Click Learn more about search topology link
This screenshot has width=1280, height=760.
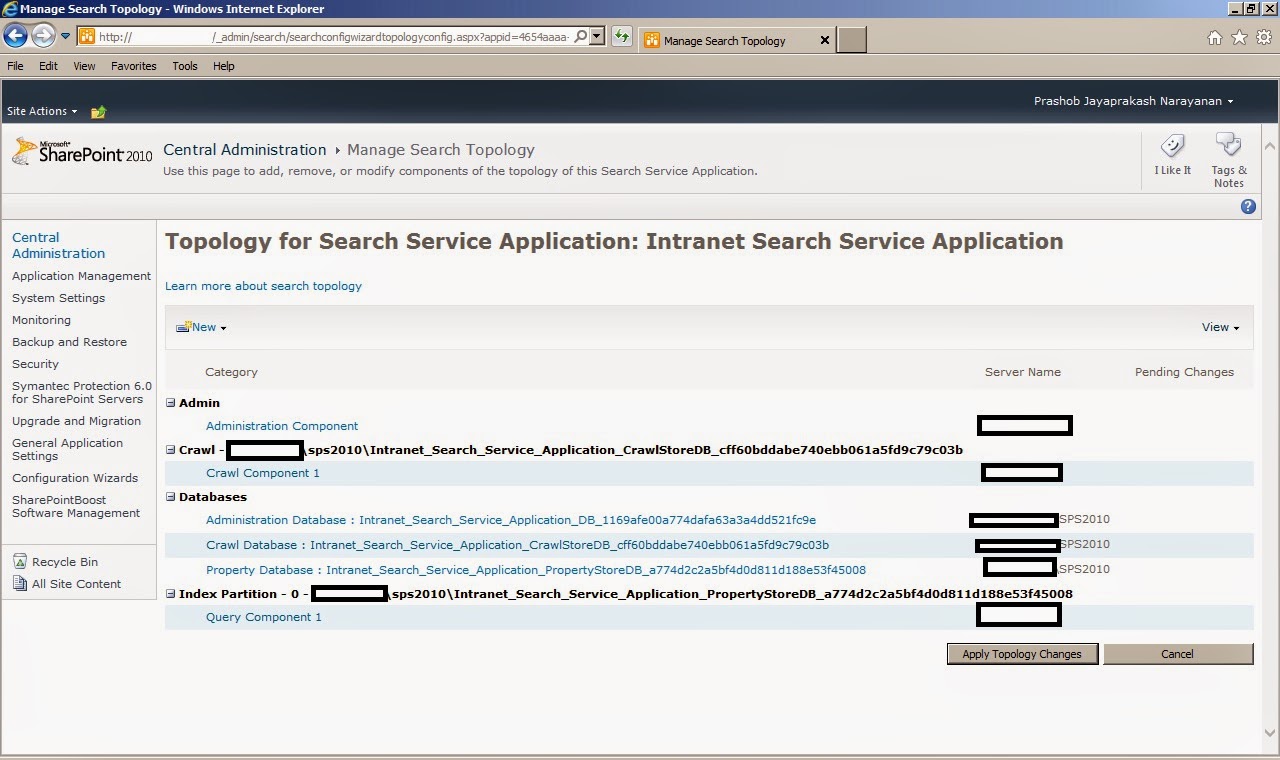pos(263,286)
